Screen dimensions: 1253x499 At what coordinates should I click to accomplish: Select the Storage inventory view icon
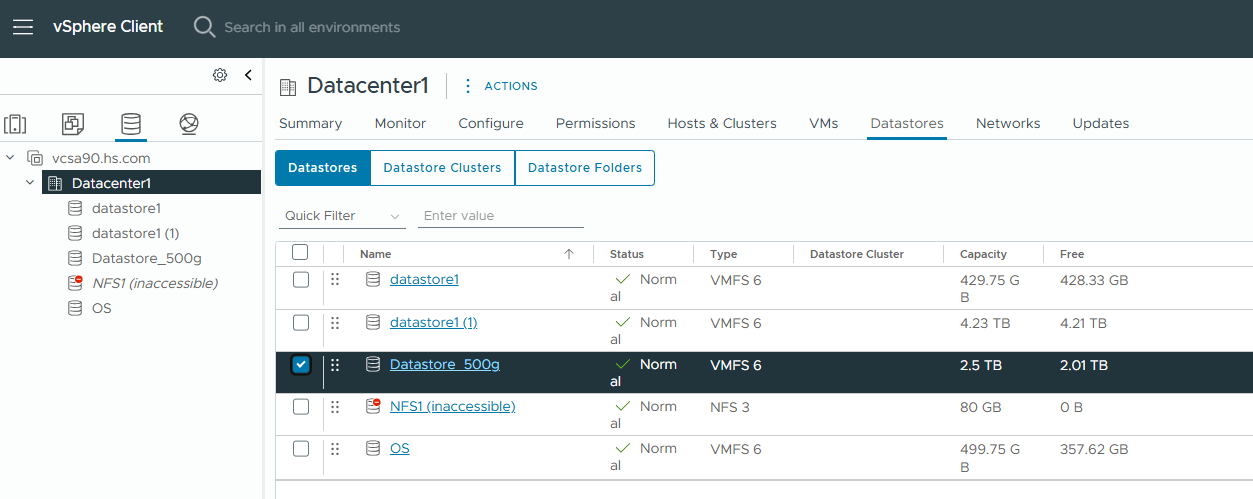(x=131, y=124)
